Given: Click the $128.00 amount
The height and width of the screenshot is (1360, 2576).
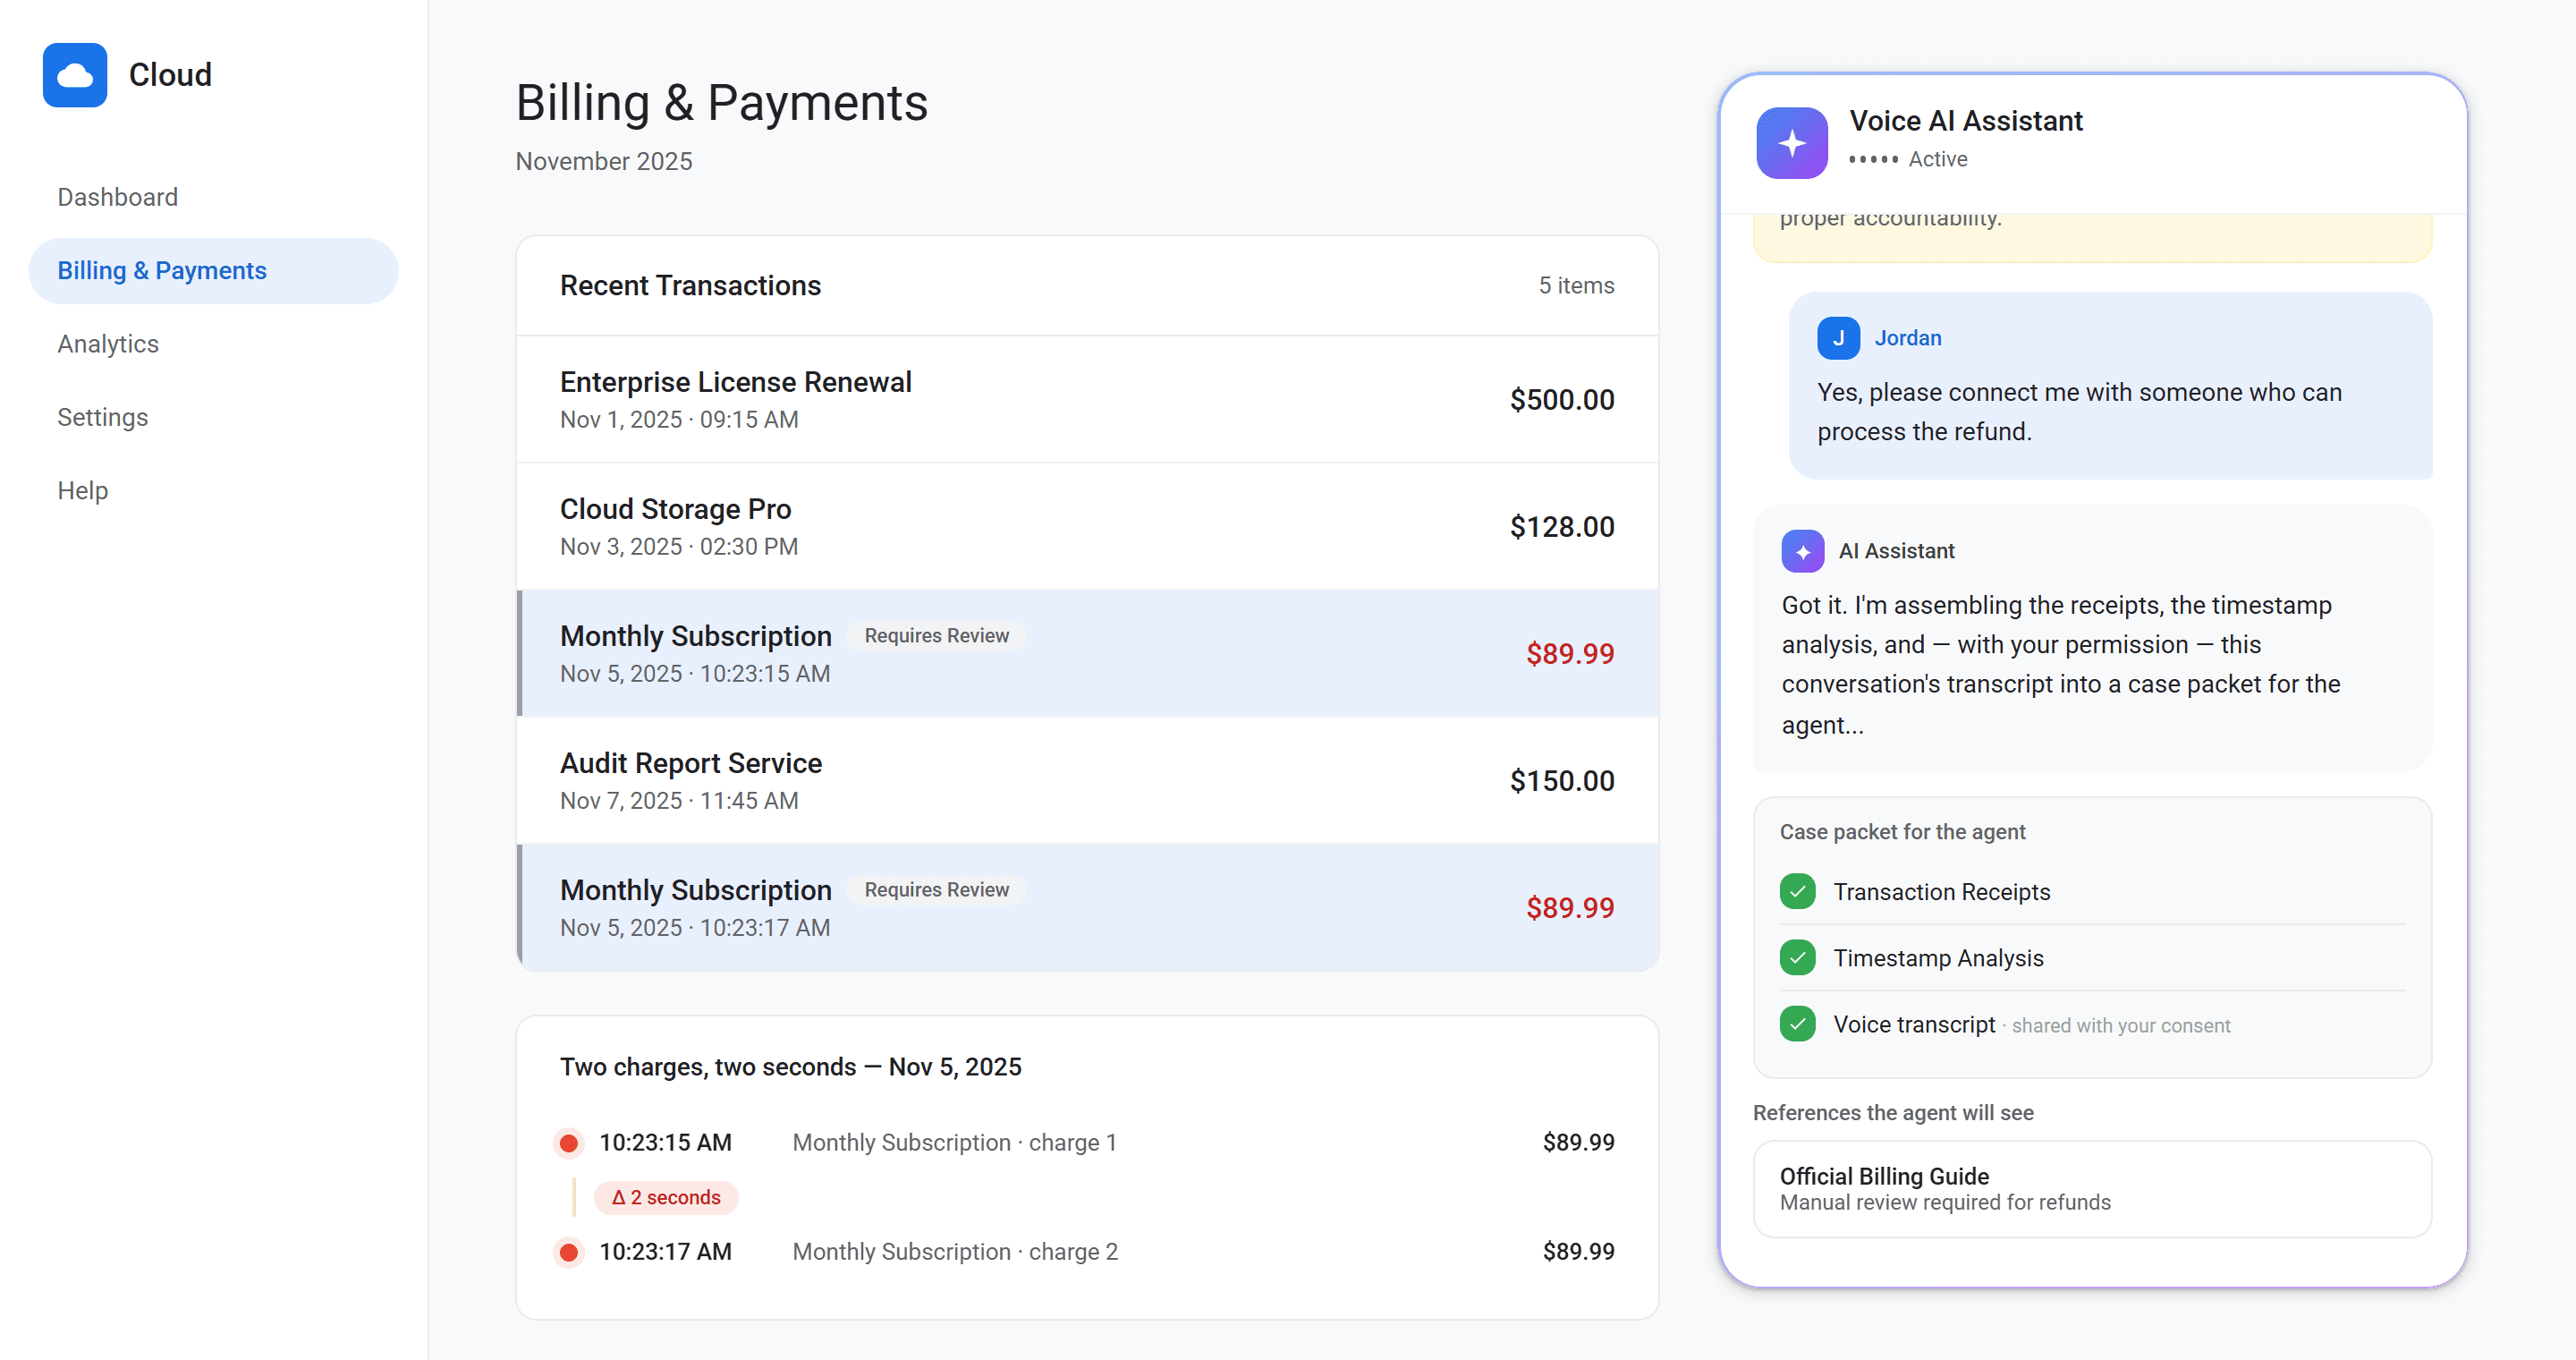Looking at the screenshot, I should point(1562,527).
